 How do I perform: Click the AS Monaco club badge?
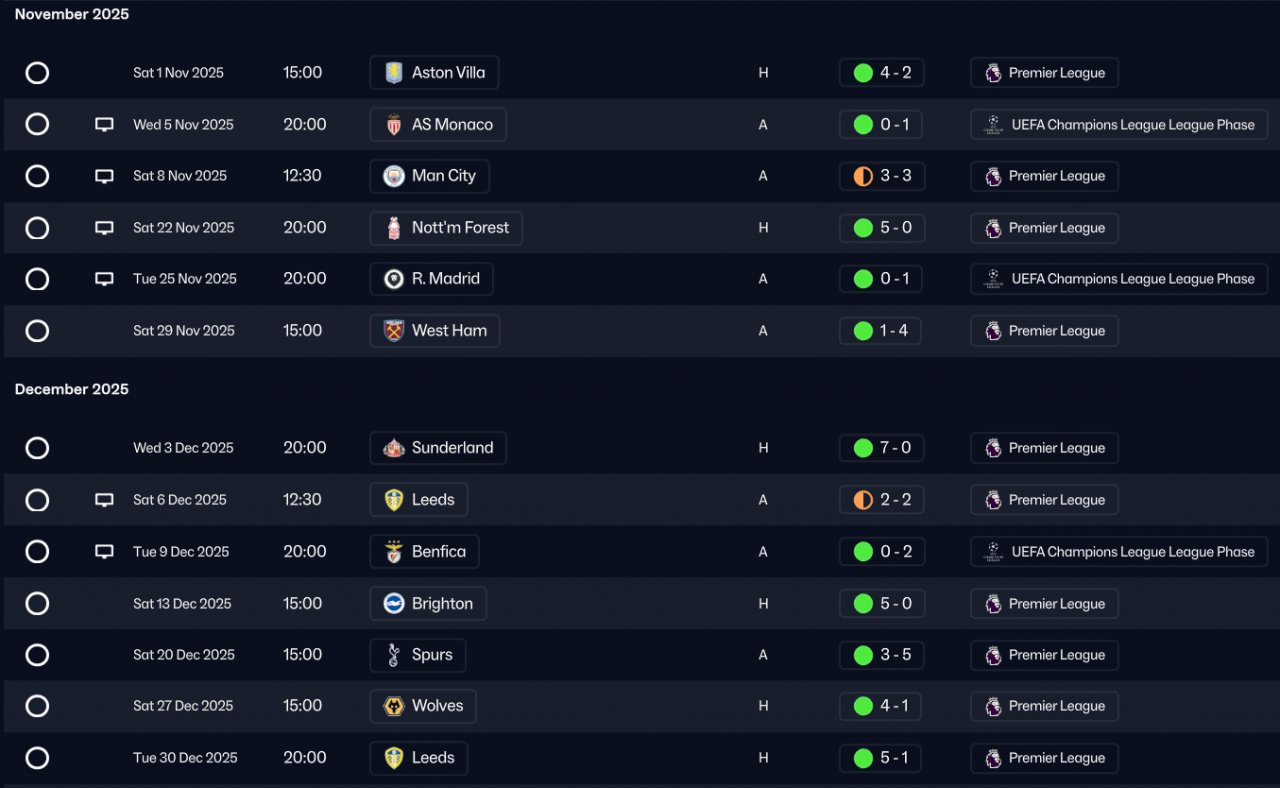pos(394,125)
